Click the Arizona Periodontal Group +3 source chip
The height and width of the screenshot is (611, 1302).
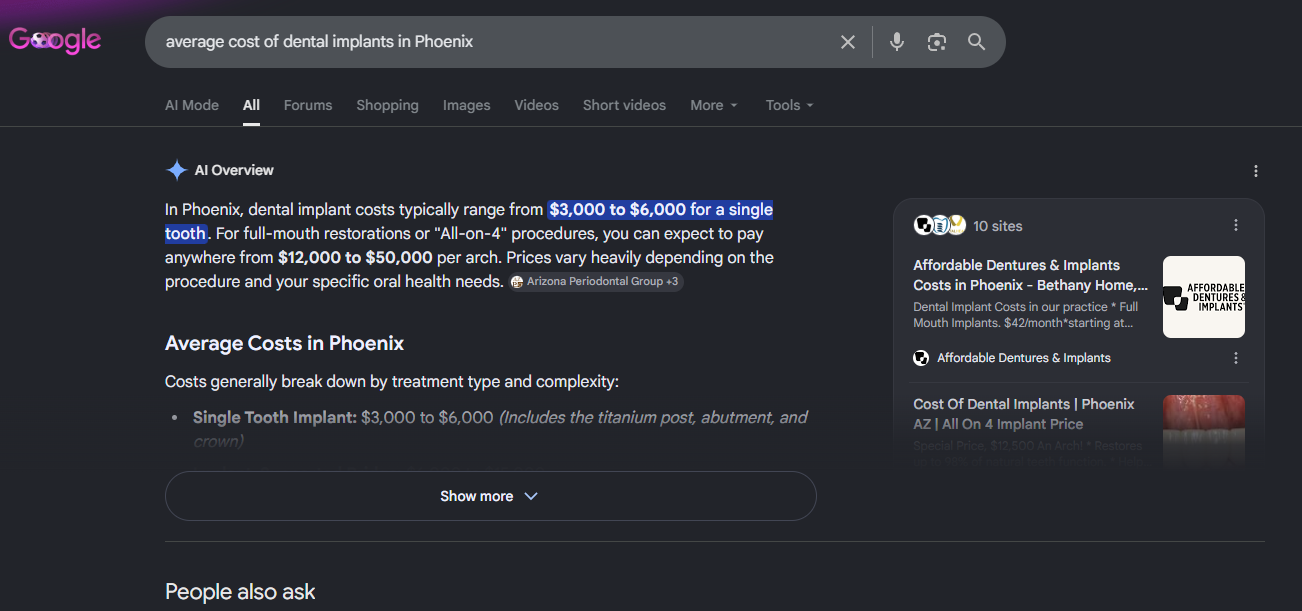click(x=595, y=282)
